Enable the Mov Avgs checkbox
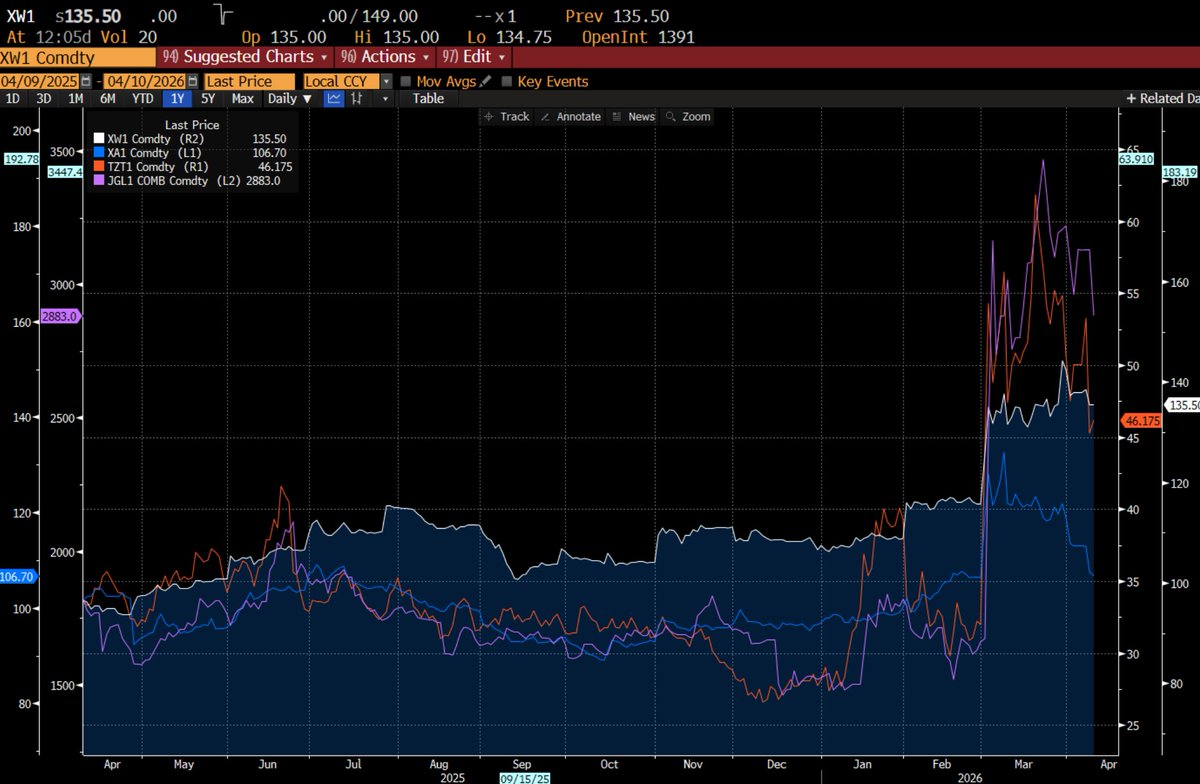Viewport: 1200px width, 784px height. pos(406,81)
